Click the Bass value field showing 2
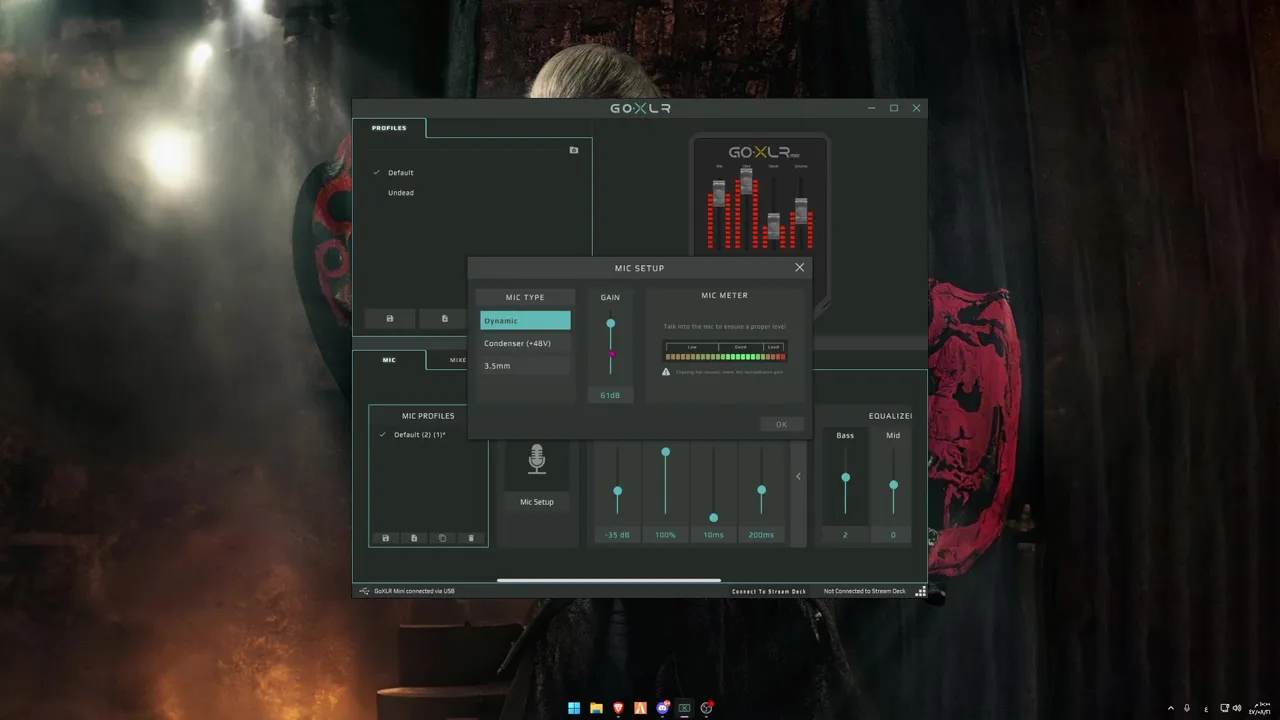This screenshot has width=1280, height=720. pyautogui.click(x=845, y=535)
